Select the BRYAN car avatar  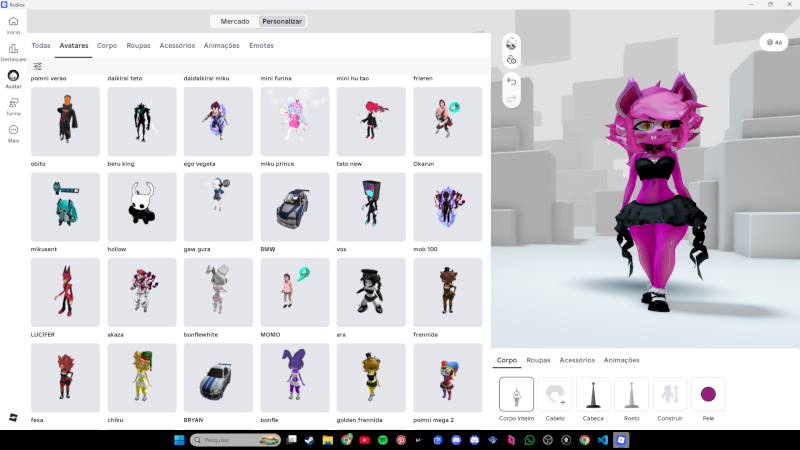pos(218,378)
